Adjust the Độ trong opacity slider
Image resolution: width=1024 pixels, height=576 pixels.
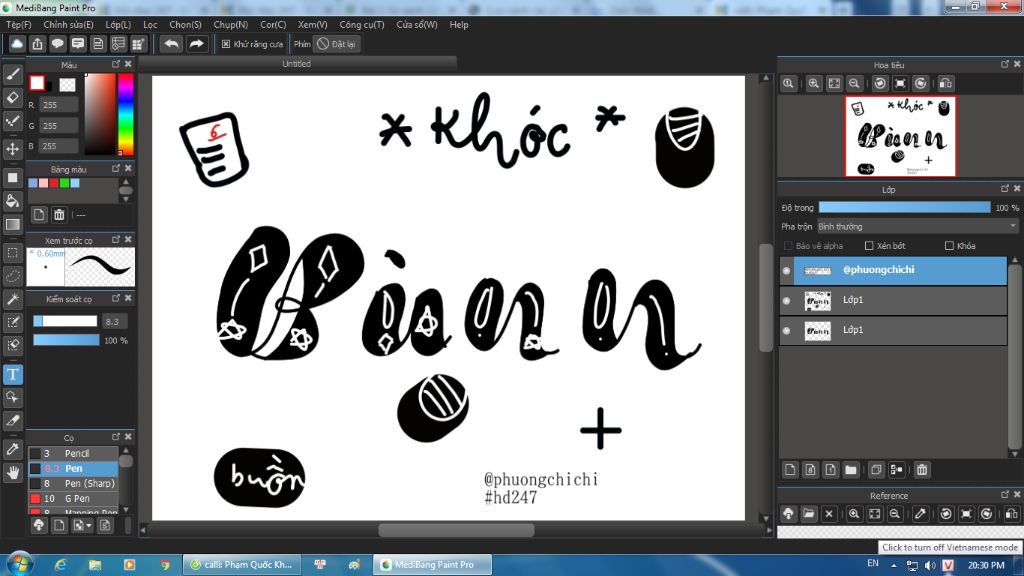click(904, 208)
